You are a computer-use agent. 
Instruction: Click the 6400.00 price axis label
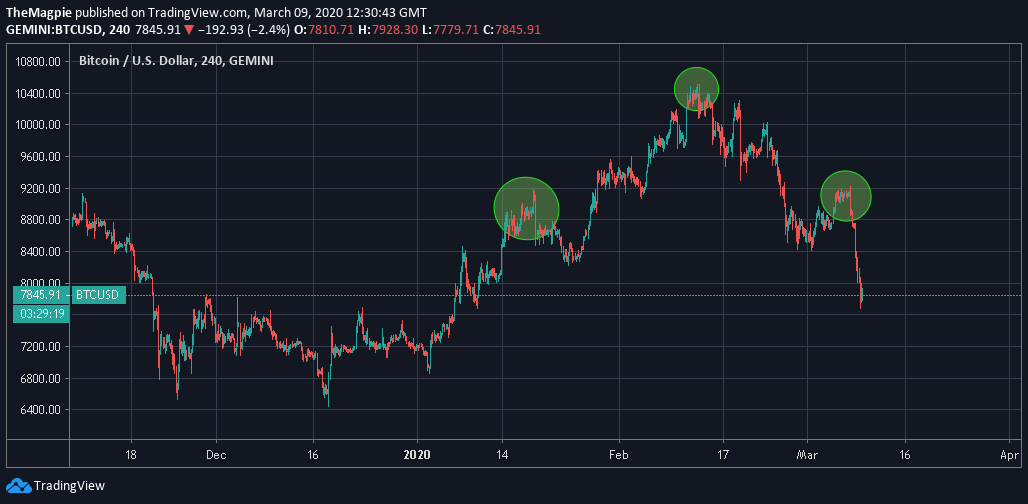pyautogui.click(x=41, y=410)
